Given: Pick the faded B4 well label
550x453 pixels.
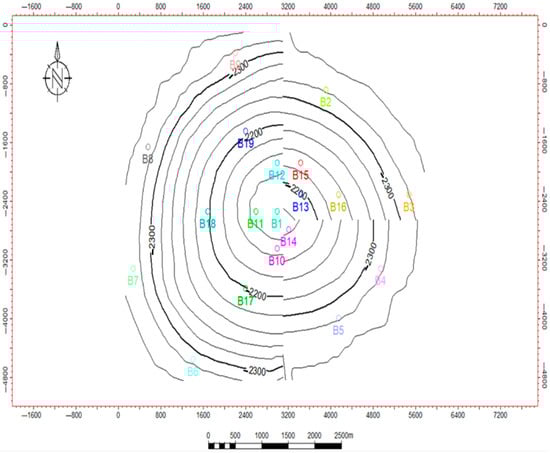Looking at the screenshot, I should [x=380, y=281].
